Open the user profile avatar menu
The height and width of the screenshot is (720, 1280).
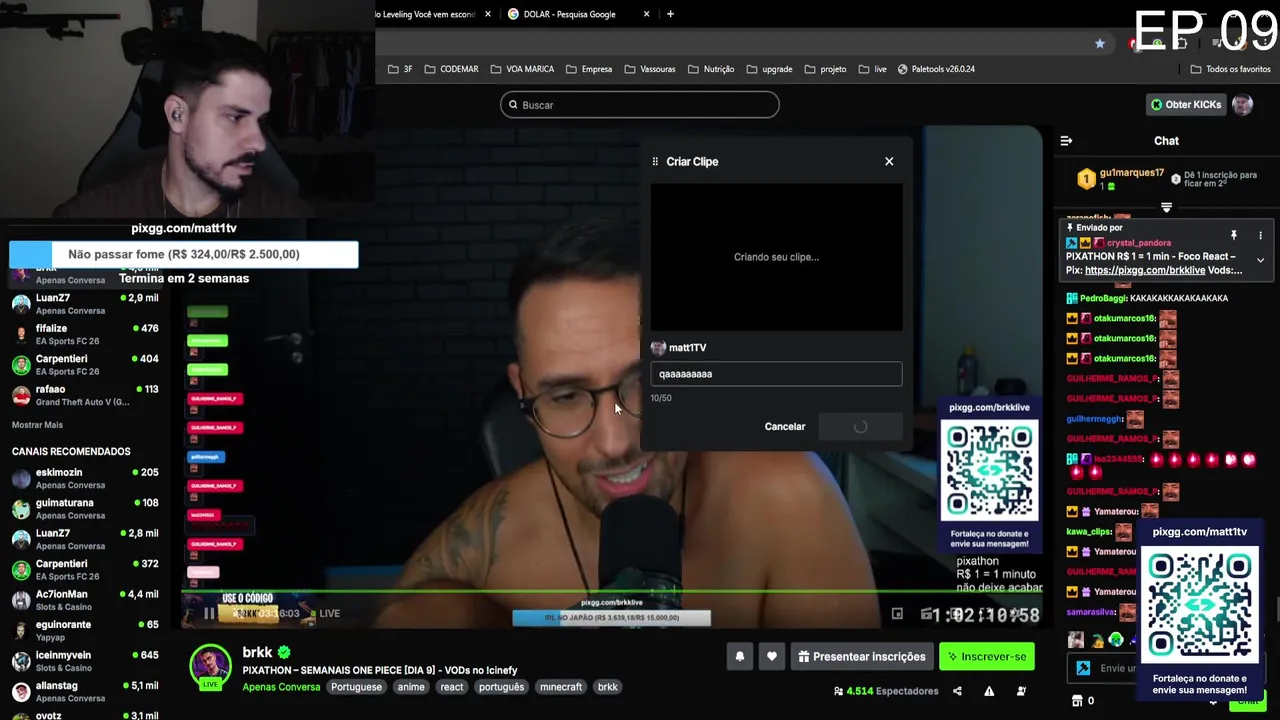(1243, 104)
